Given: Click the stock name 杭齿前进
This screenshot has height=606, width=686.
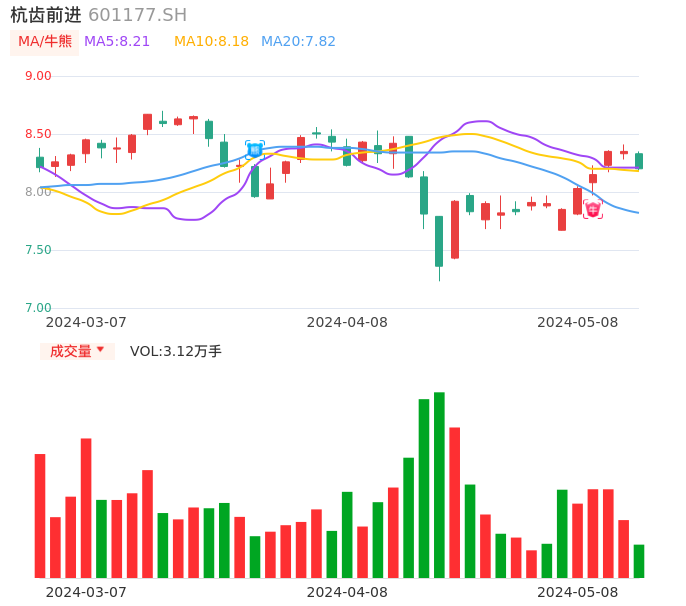Looking at the screenshot, I should (46, 15).
